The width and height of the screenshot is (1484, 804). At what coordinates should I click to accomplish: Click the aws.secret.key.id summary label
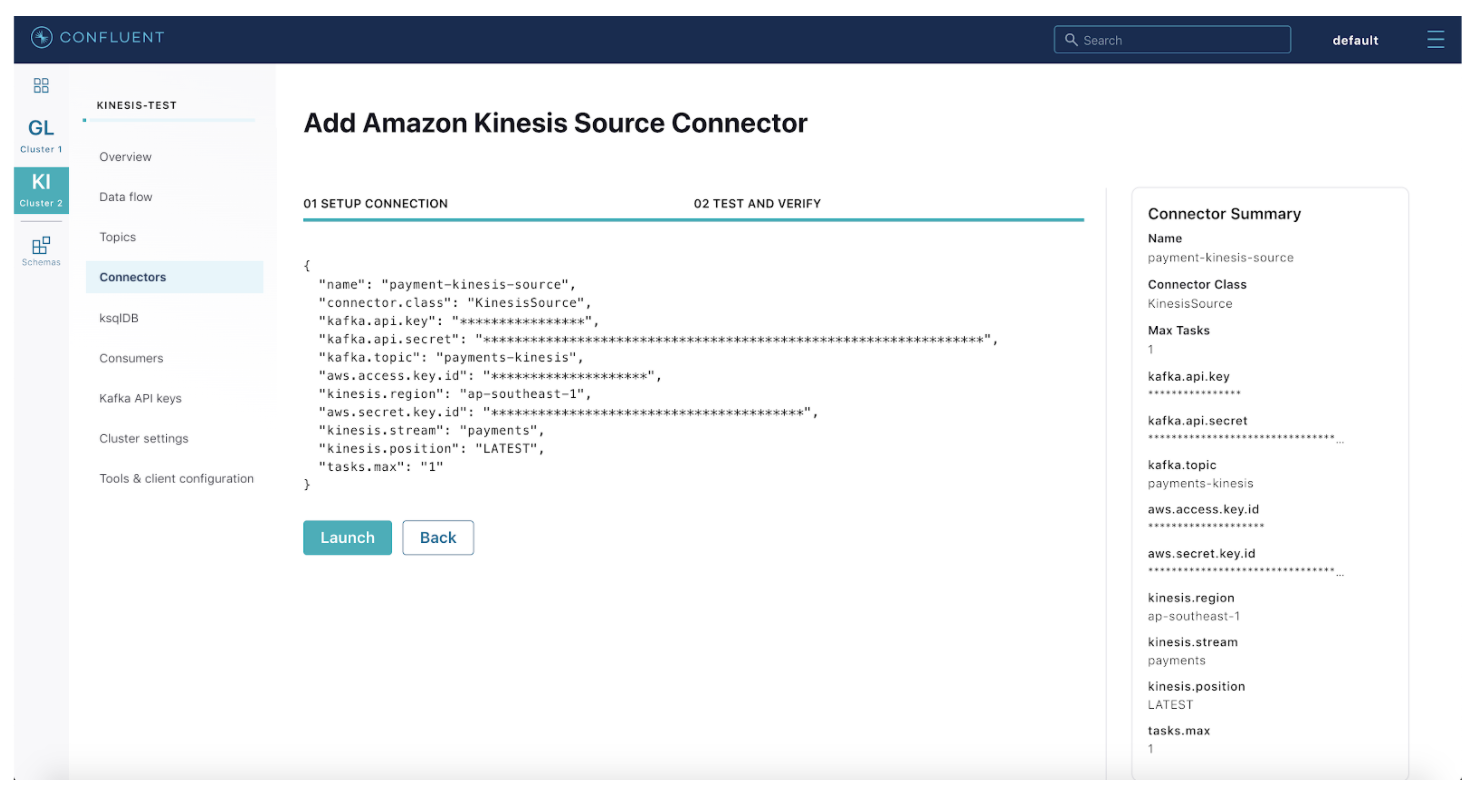coord(1201,553)
